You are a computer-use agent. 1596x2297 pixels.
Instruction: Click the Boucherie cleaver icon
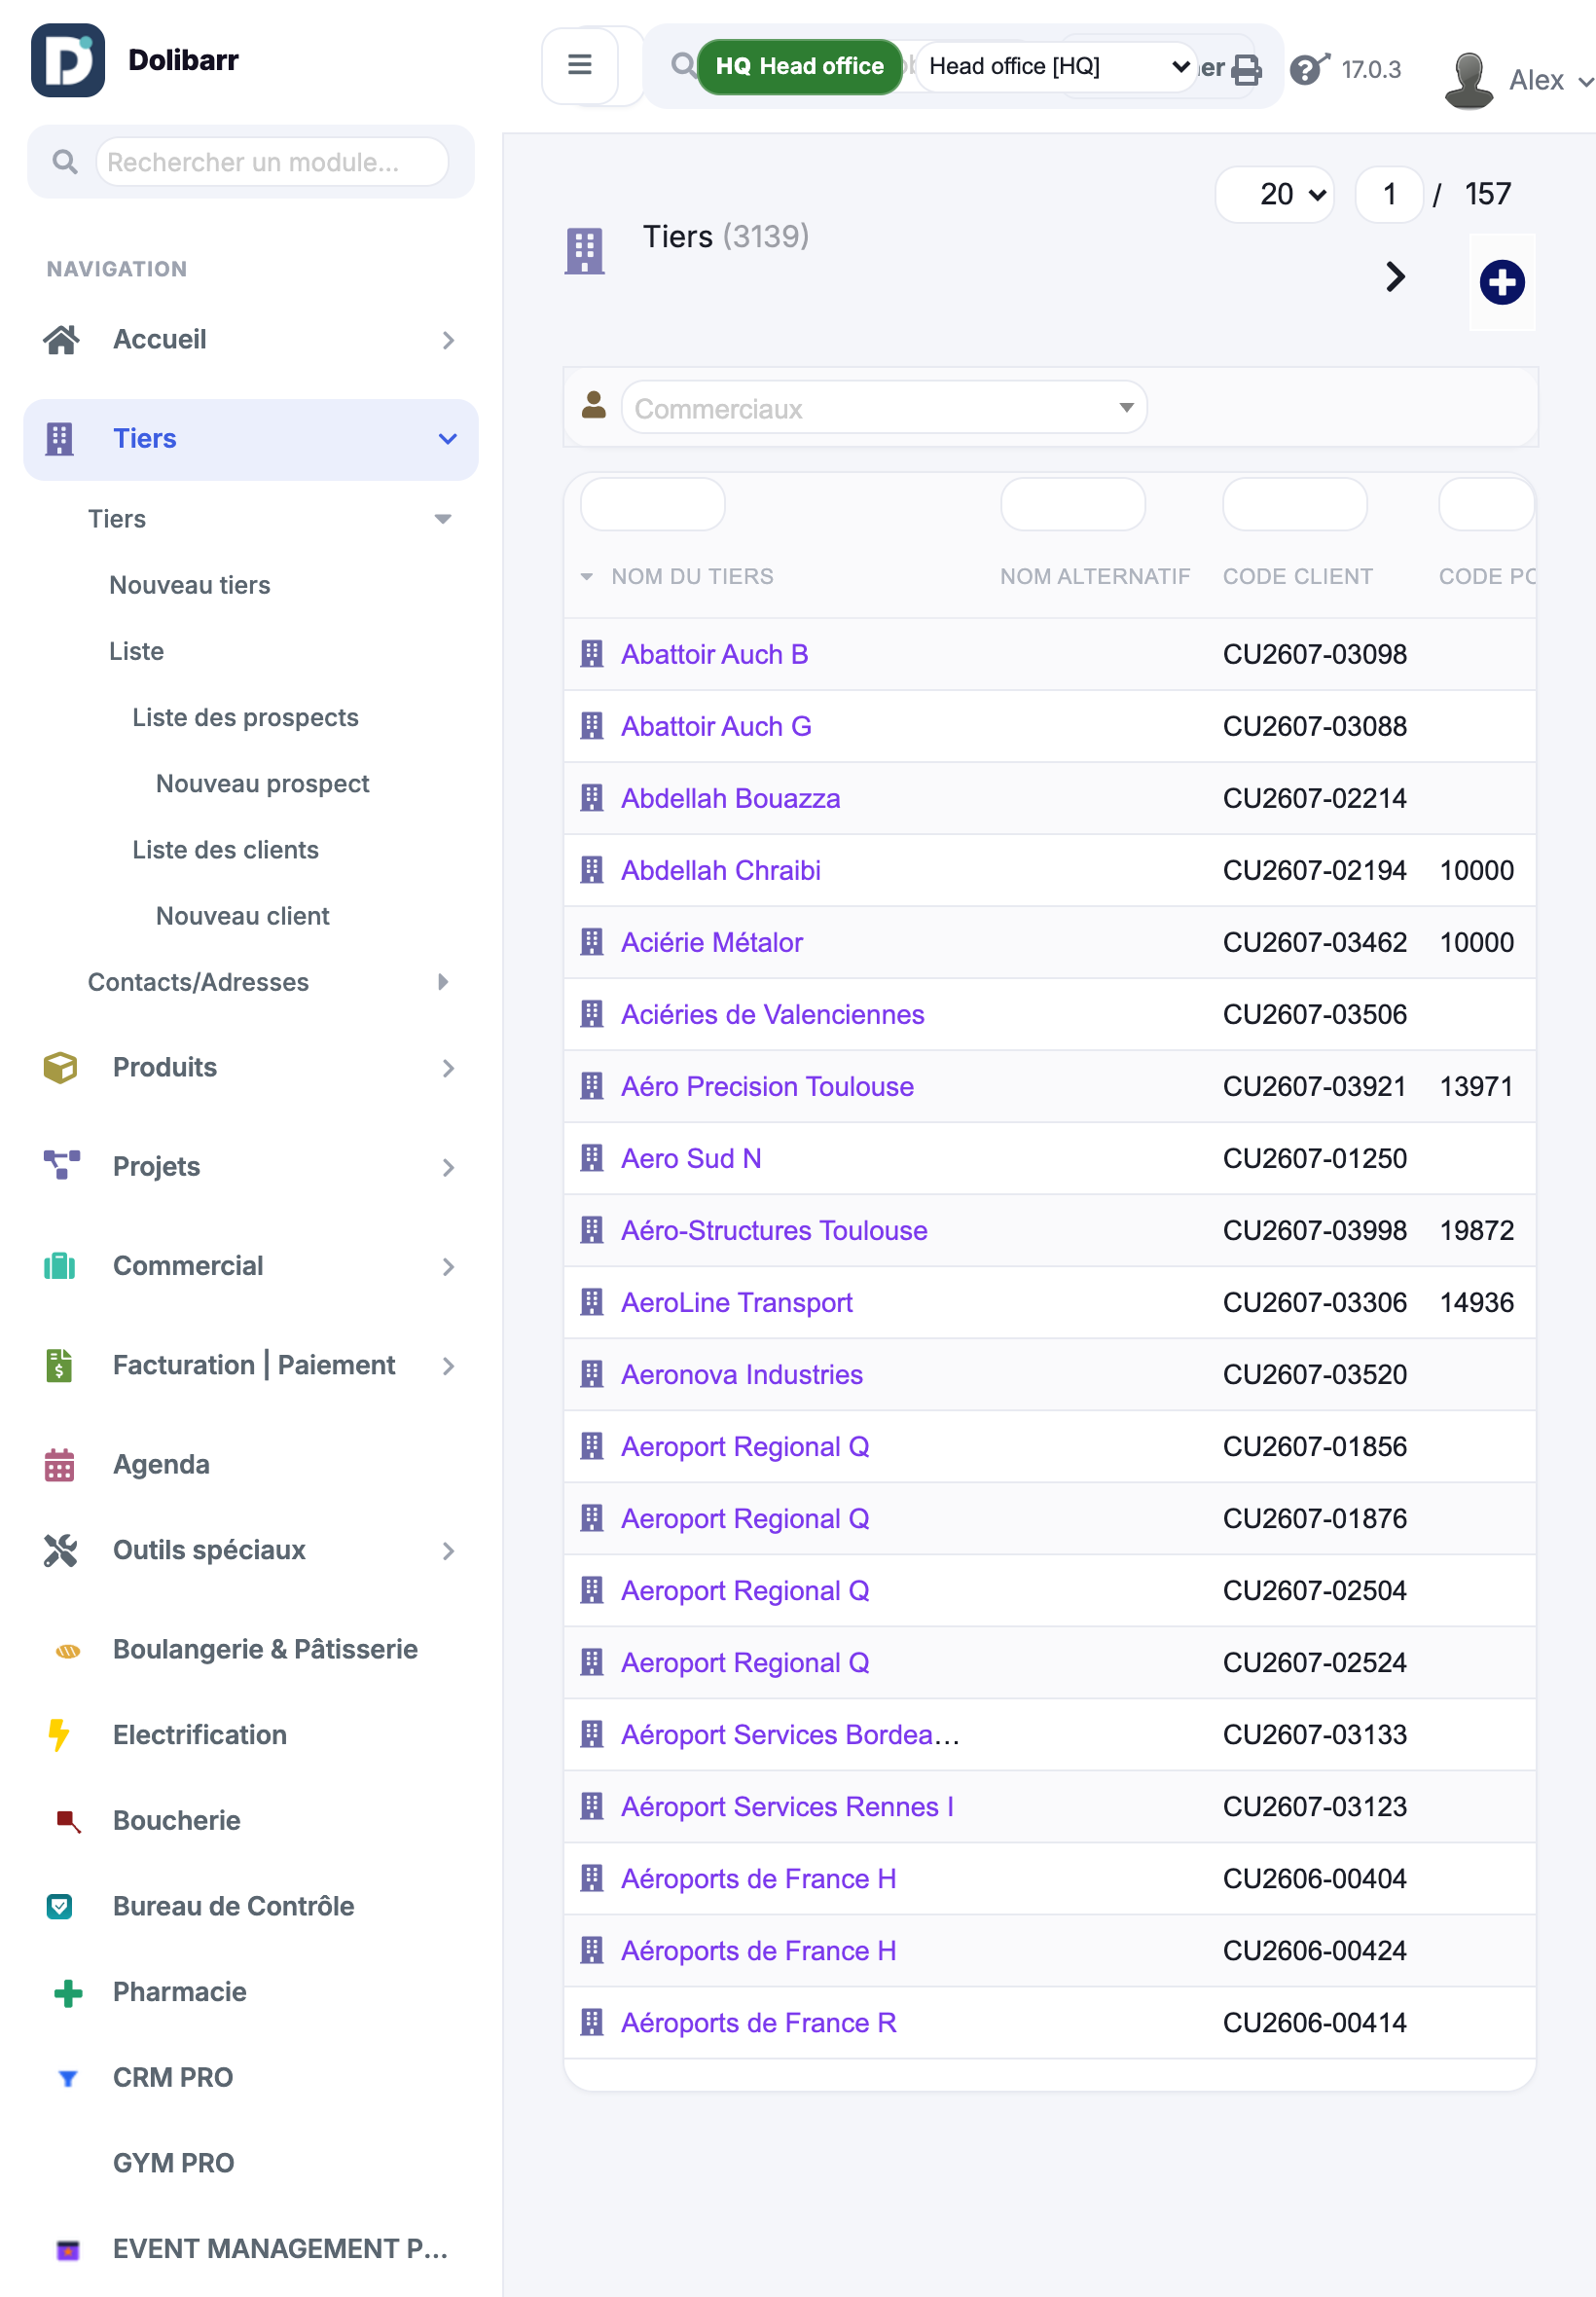[68, 1821]
